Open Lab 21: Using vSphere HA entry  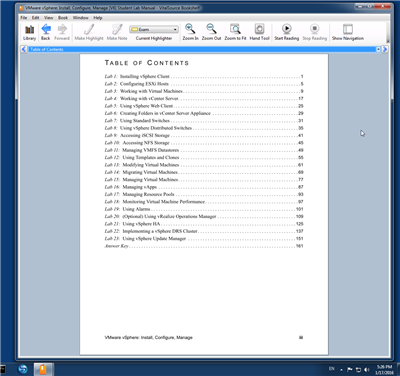pos(204,224)
